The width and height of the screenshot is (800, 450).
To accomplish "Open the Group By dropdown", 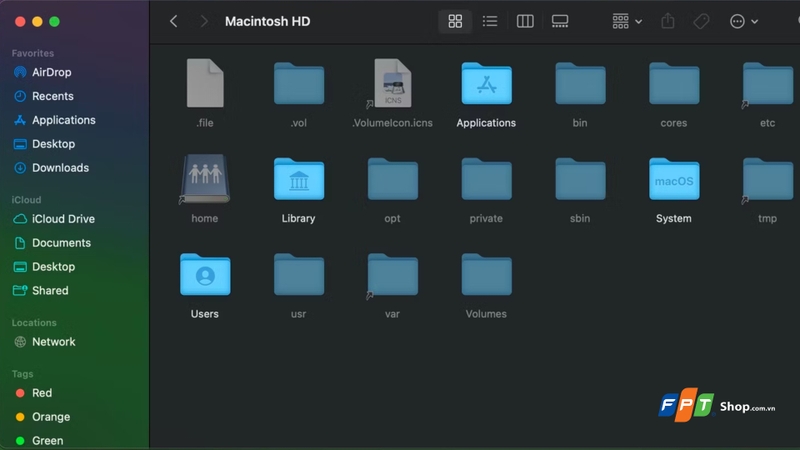I will tap(627, 21).
